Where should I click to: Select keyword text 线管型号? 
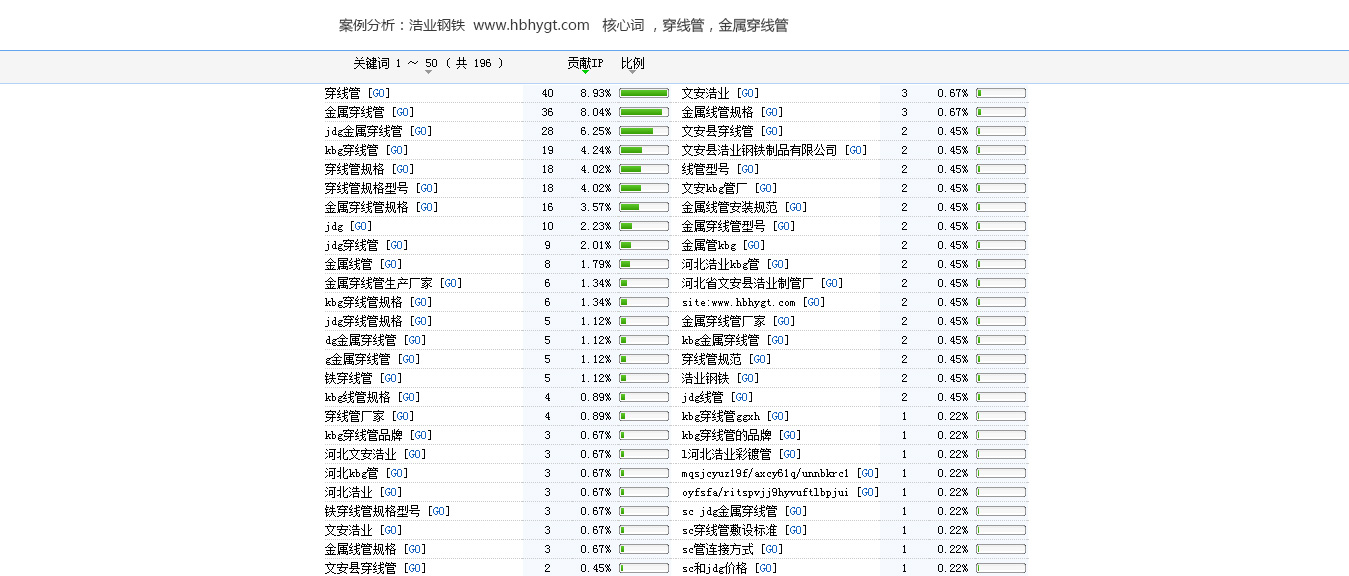pos(706,169)
